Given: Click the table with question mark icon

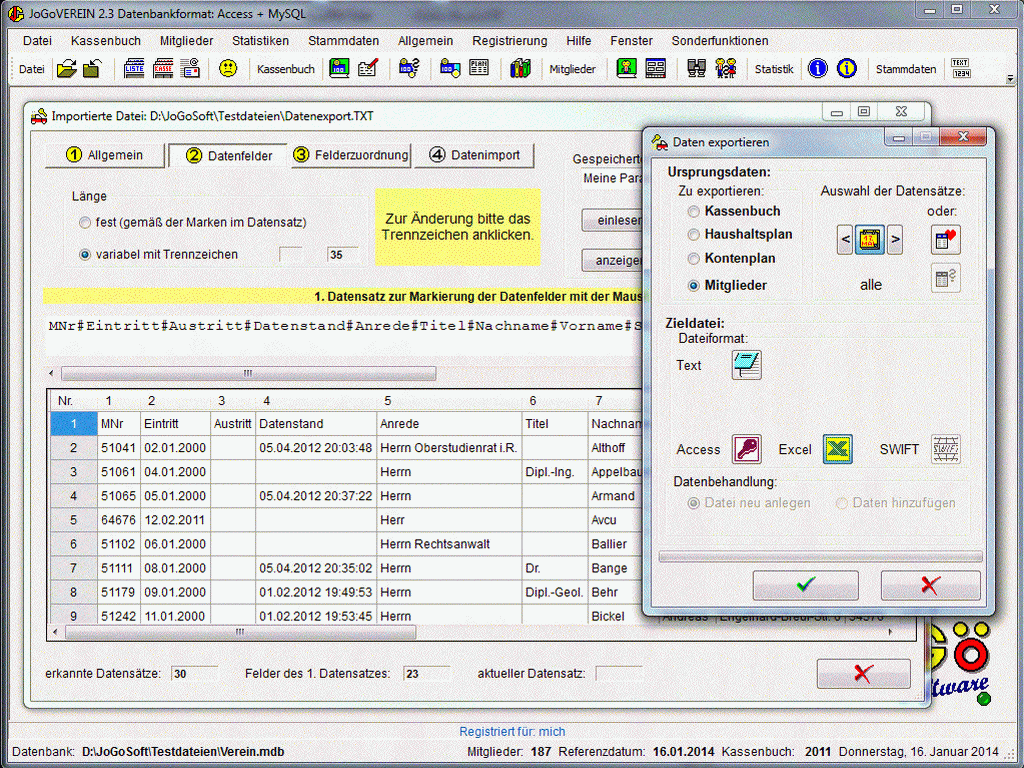Looking at the screenshot, I should coord(946,279).
